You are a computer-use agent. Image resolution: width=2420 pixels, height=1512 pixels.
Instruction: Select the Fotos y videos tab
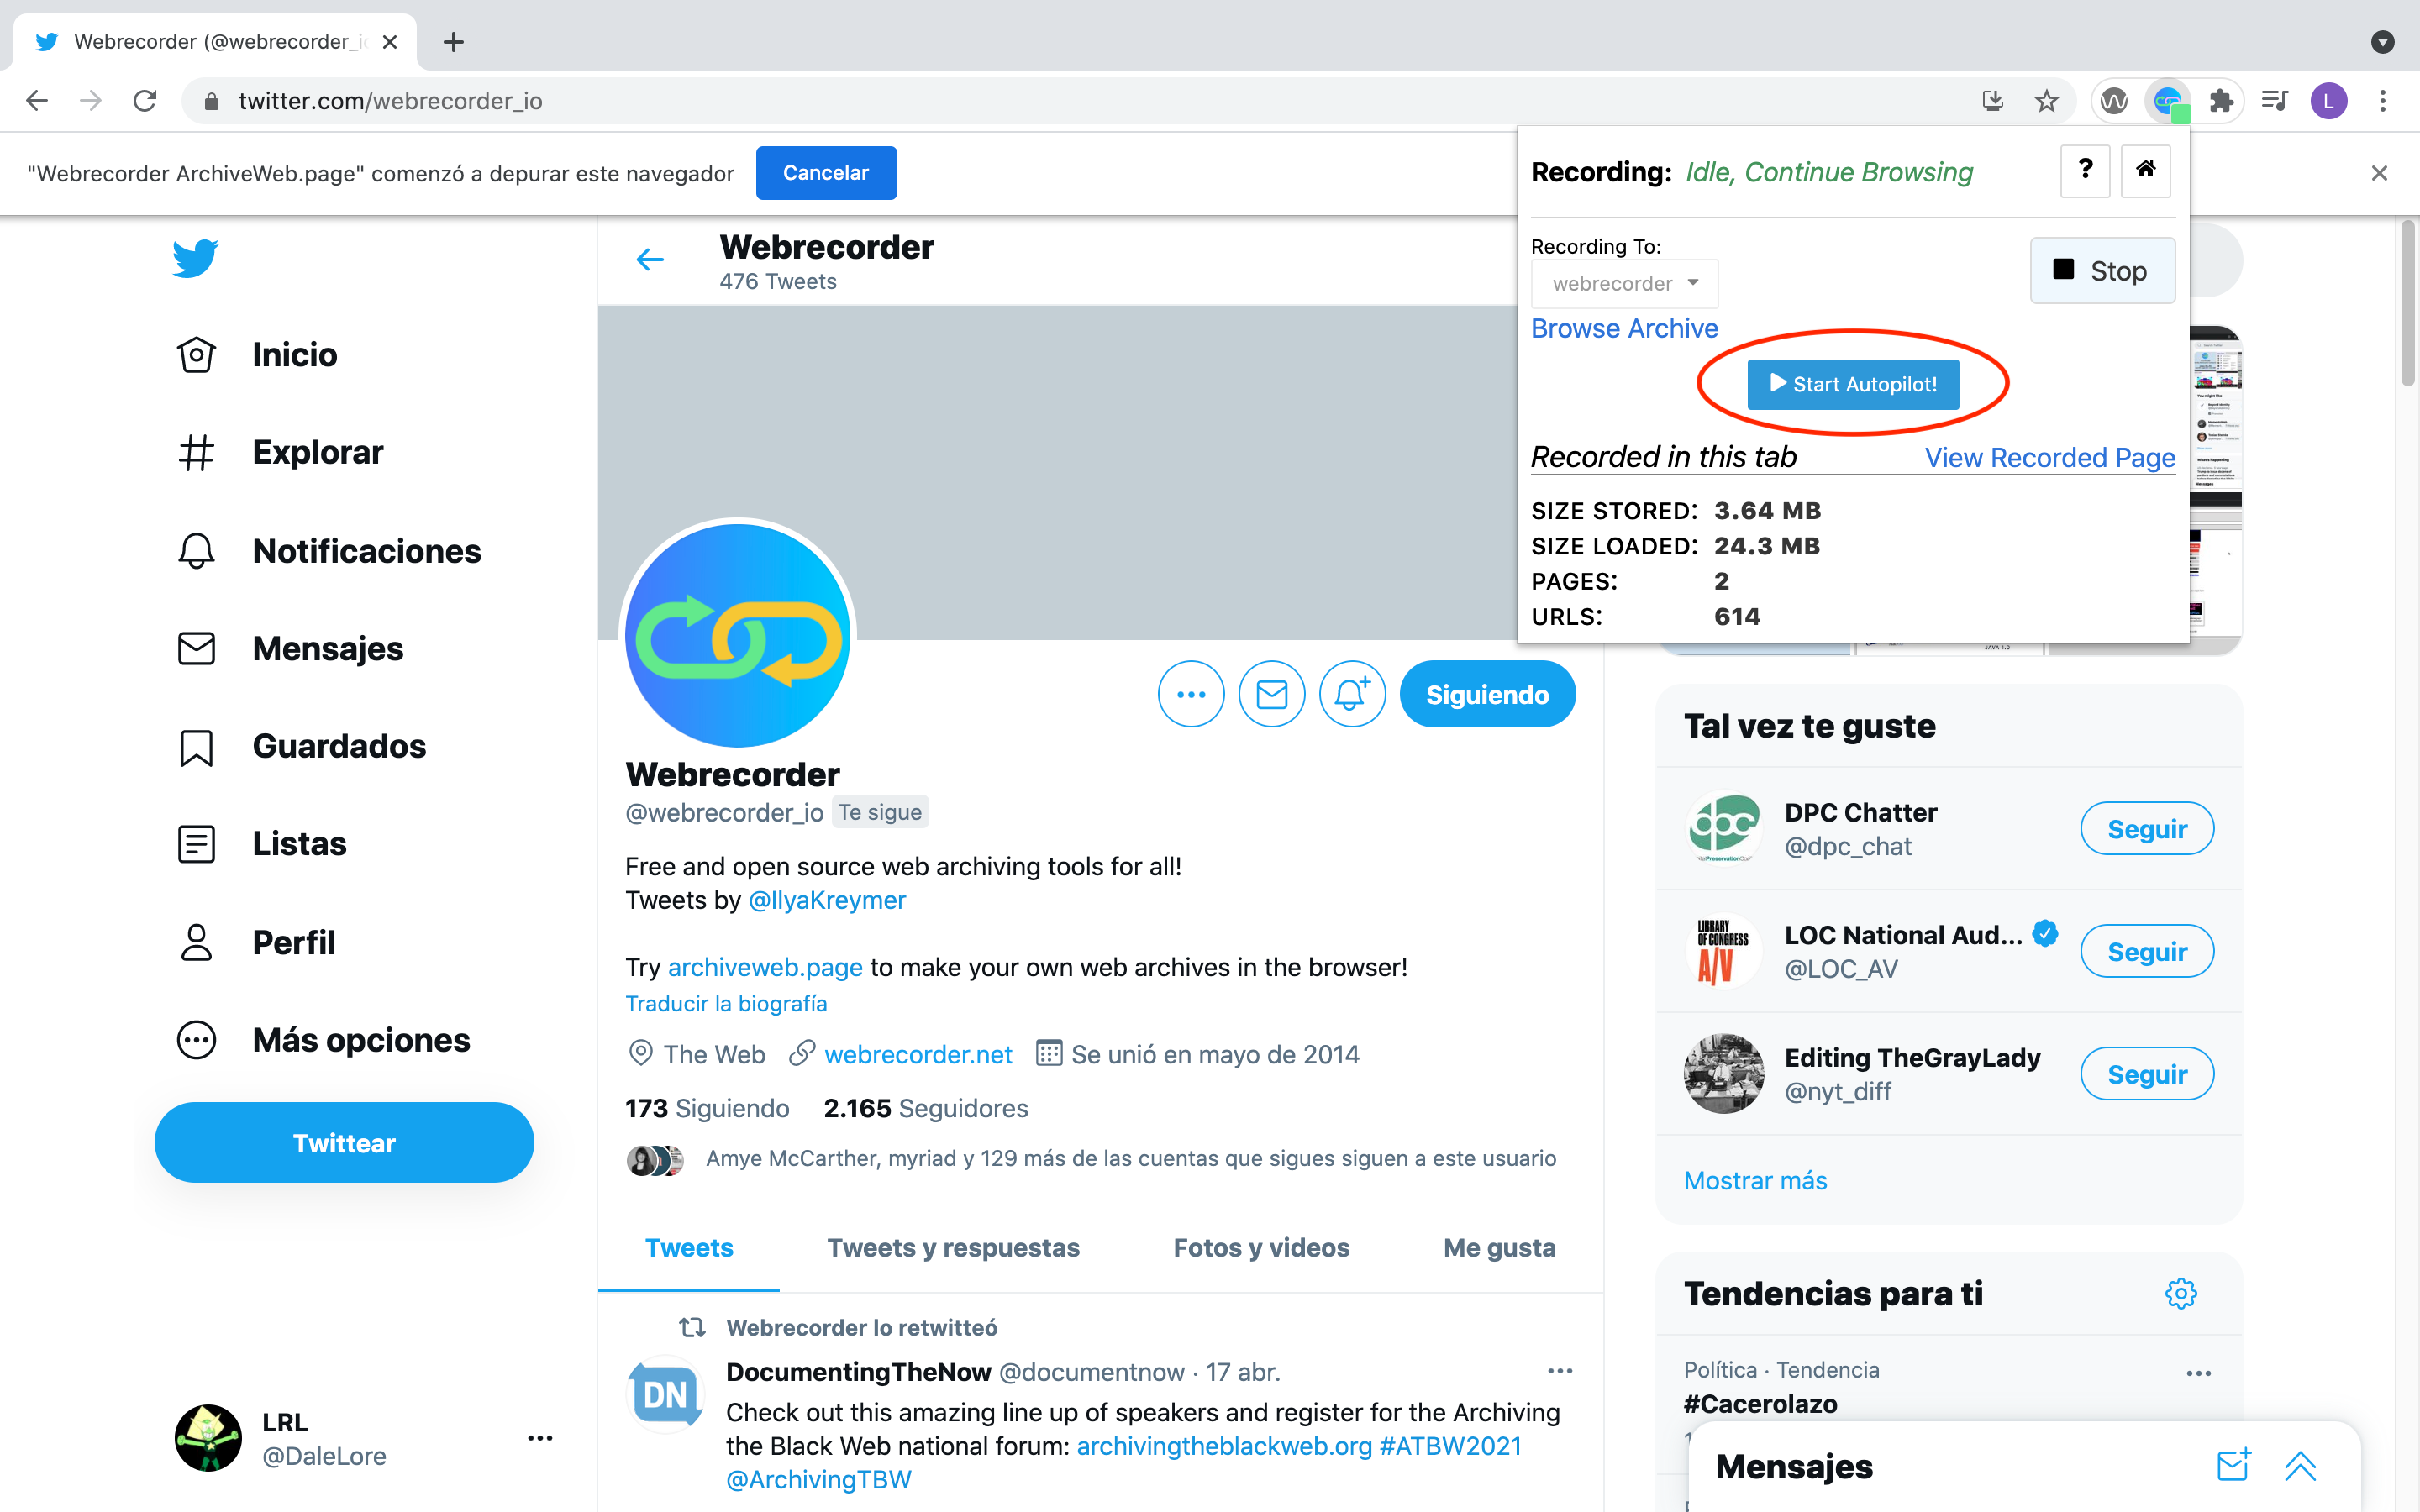[1261, 1247]
